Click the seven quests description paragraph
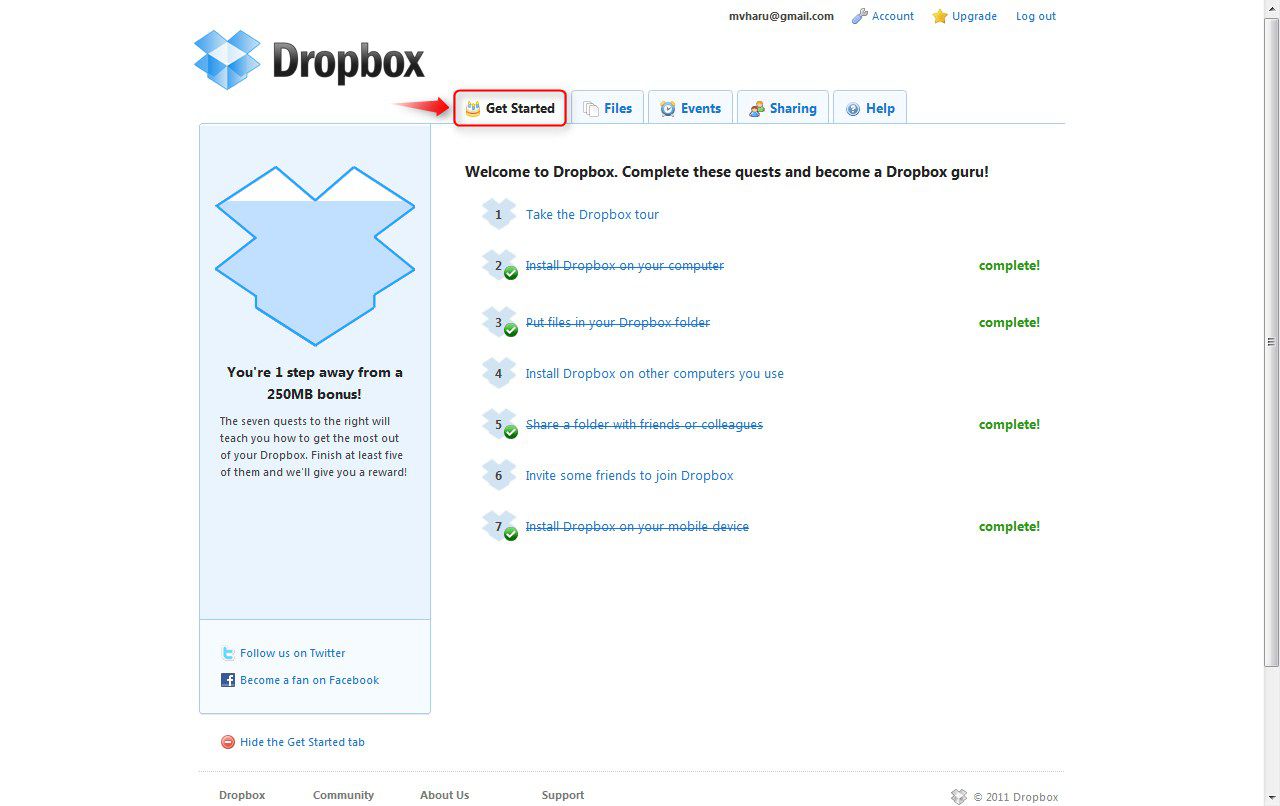Viewport: 1280px width, 806px height. tap(314, 447)
